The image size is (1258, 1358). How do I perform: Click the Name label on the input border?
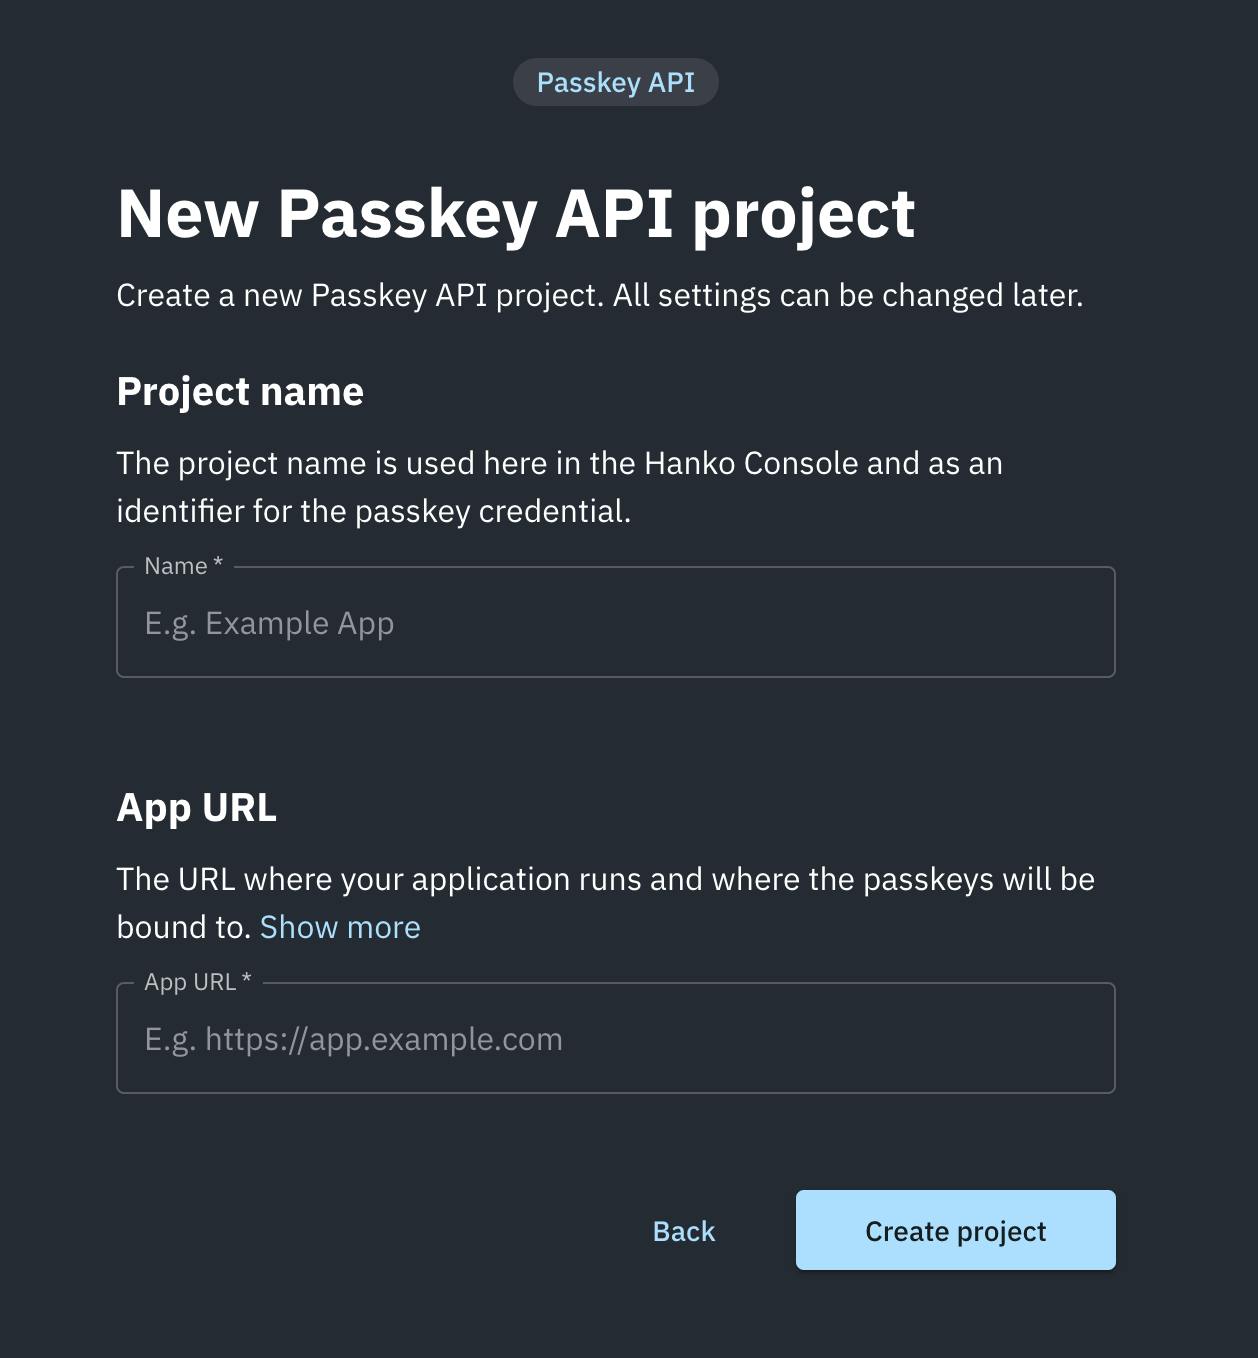[181, 565]
